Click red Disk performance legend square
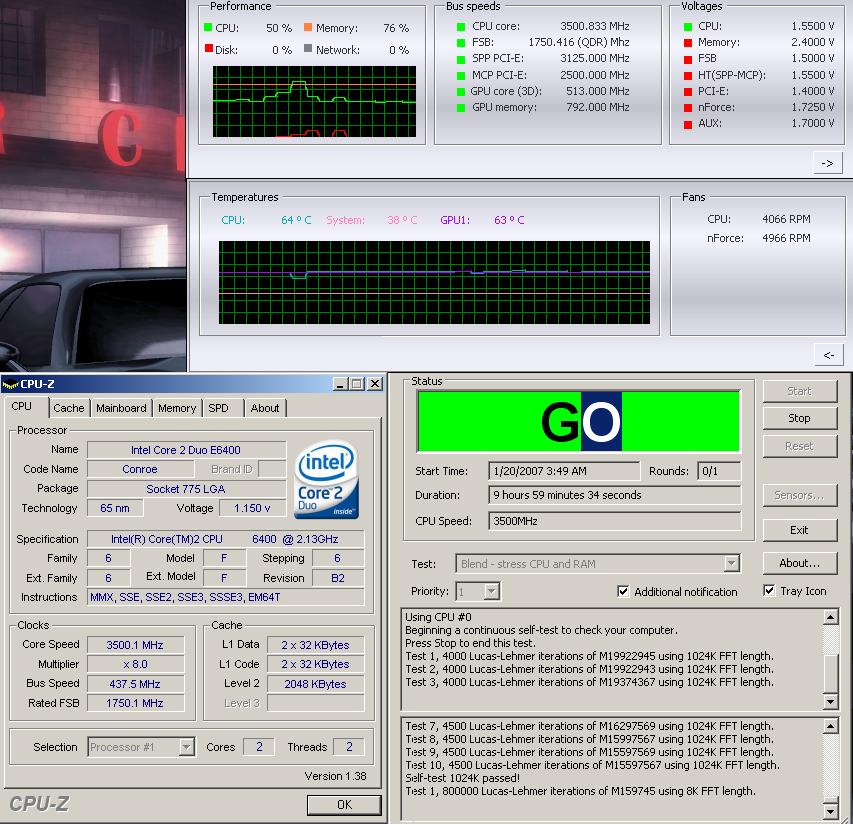Screen dimensions: 853x825 [x=208, y=48]
